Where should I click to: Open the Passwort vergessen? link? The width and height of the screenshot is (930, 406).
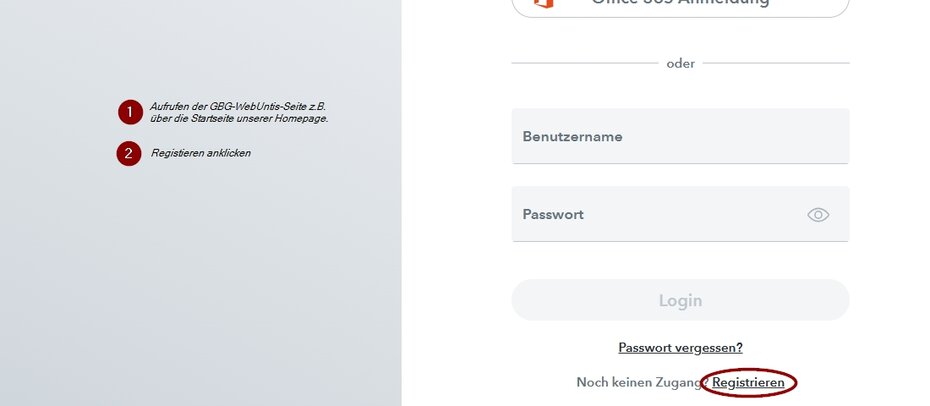click(x=680, y=348)
